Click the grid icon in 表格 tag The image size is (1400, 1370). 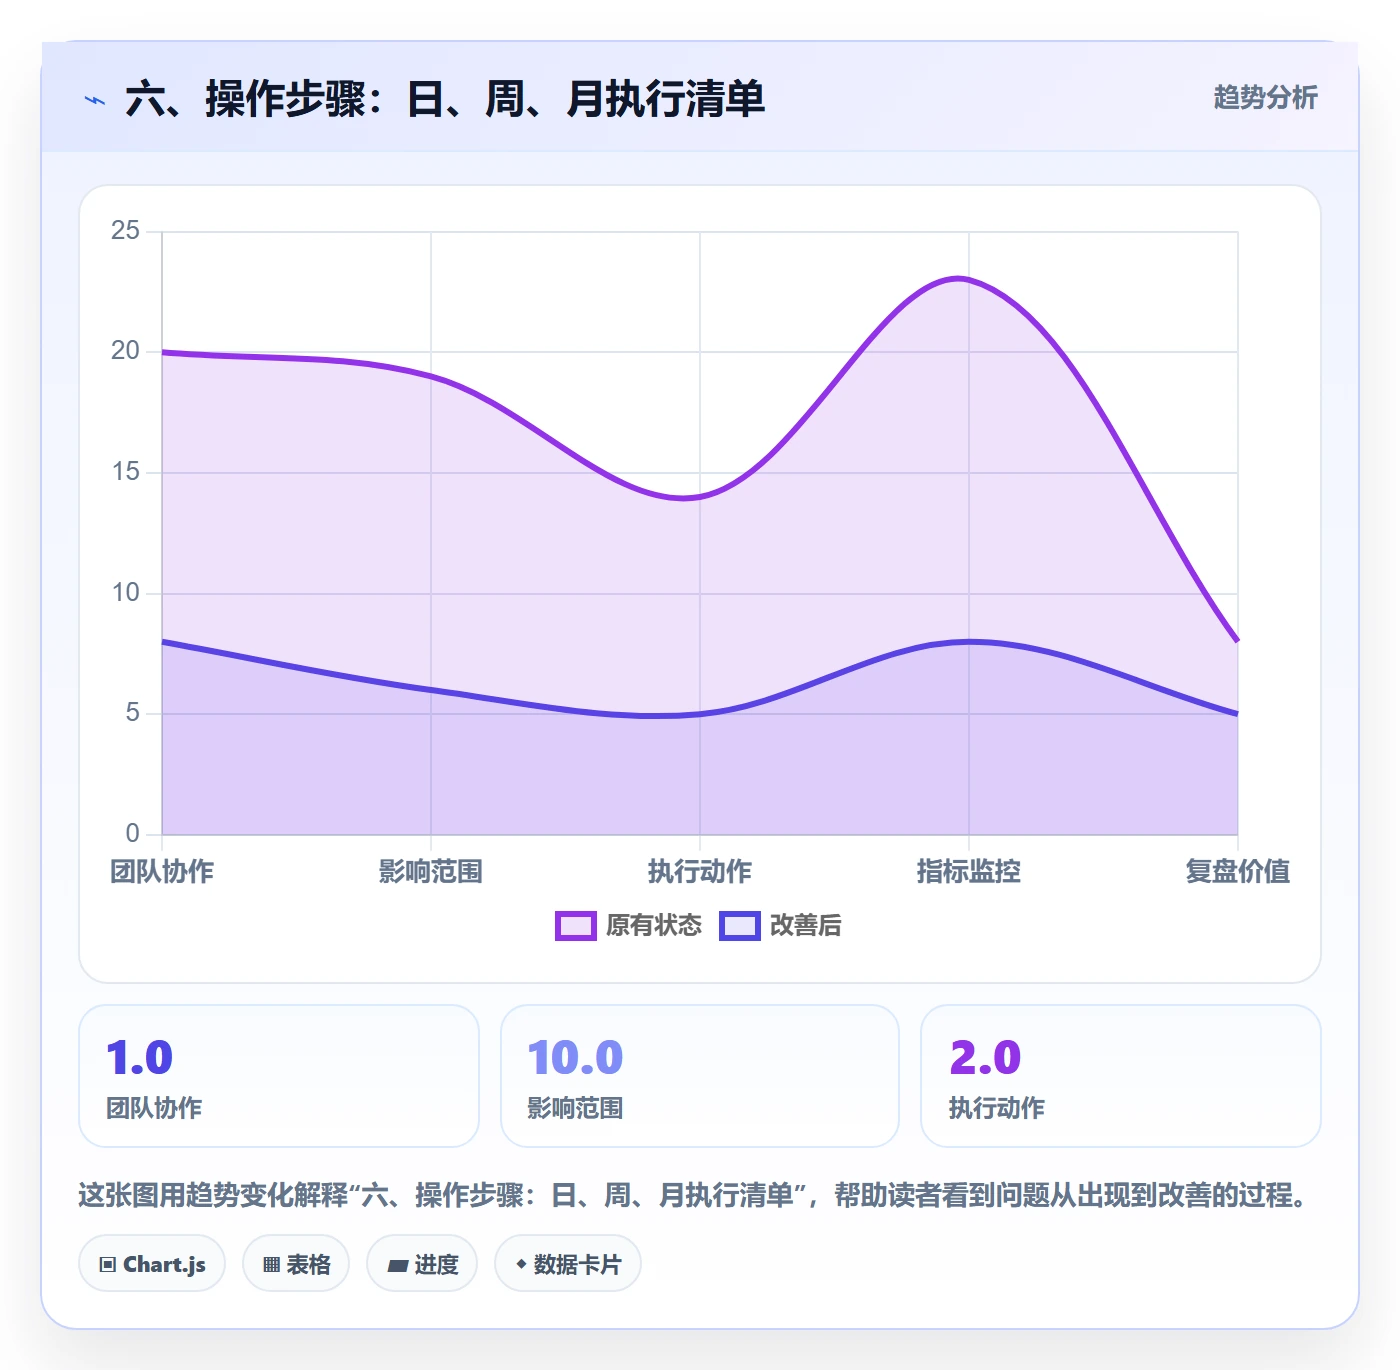point(271,1265)
